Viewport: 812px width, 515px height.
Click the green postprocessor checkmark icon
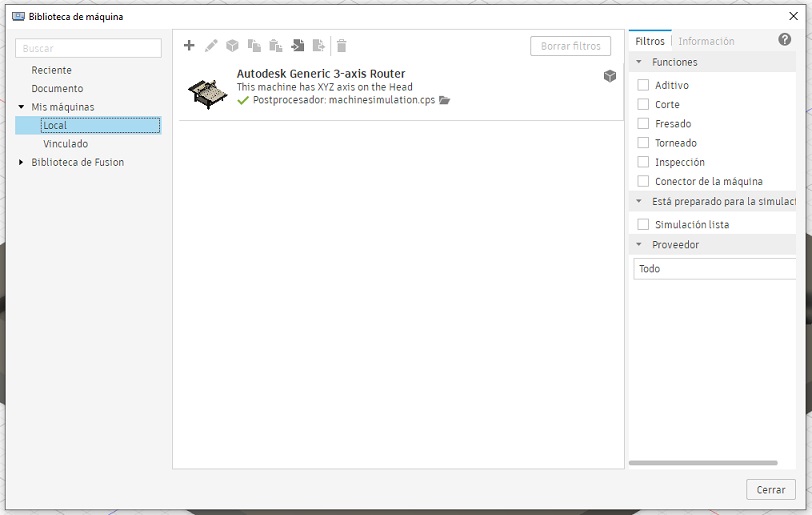[243, 100]
